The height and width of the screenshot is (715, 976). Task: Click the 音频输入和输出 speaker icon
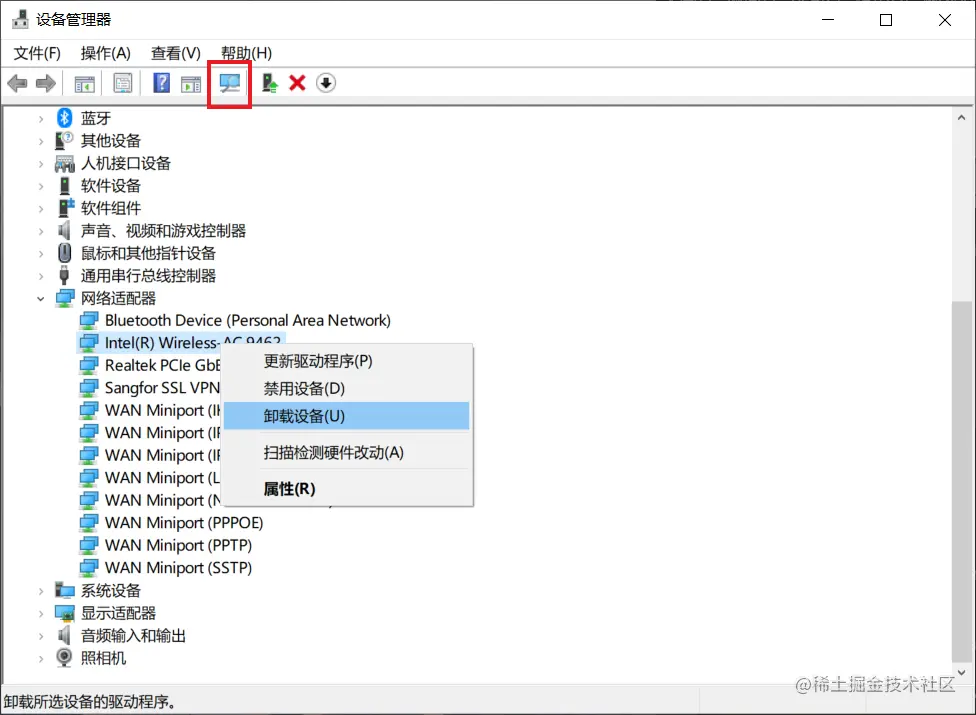tap(64, 635)
